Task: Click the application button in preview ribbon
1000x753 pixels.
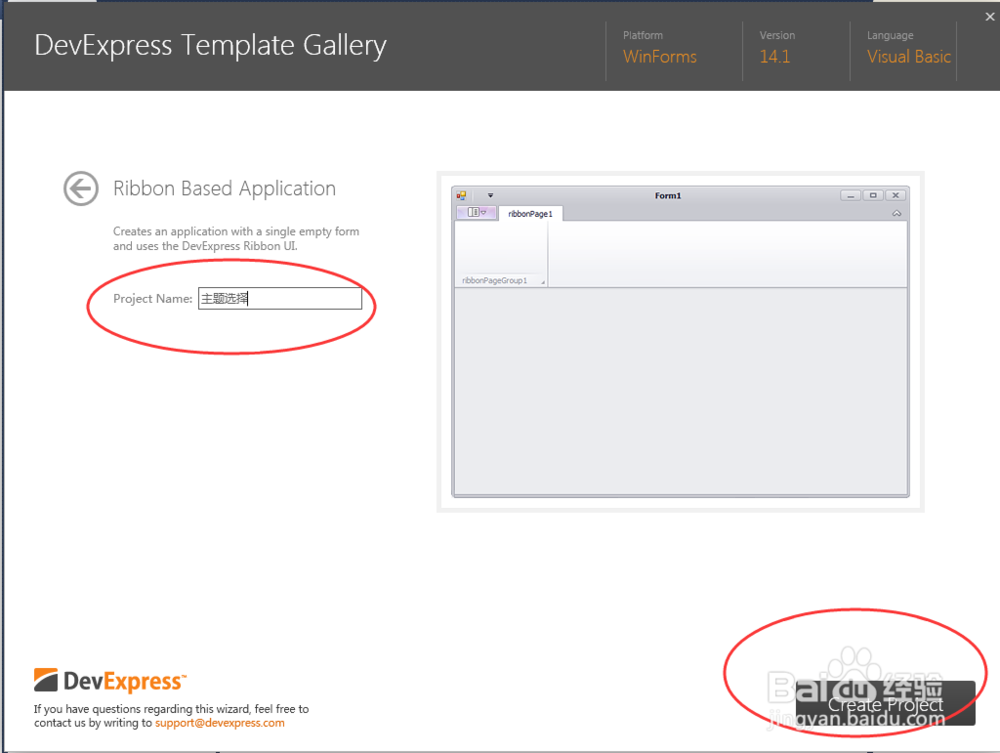Action: 476,212
